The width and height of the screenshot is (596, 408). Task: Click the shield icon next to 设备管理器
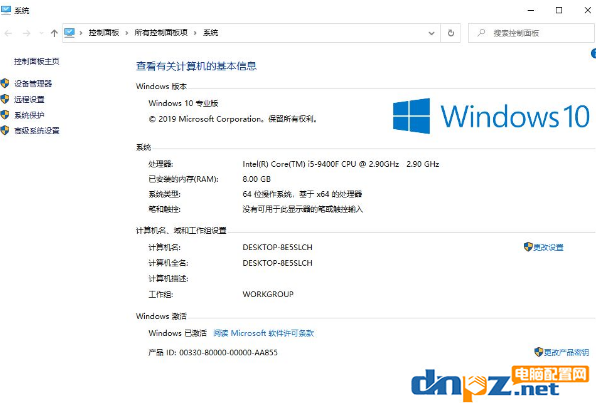[x=5, y=83]
